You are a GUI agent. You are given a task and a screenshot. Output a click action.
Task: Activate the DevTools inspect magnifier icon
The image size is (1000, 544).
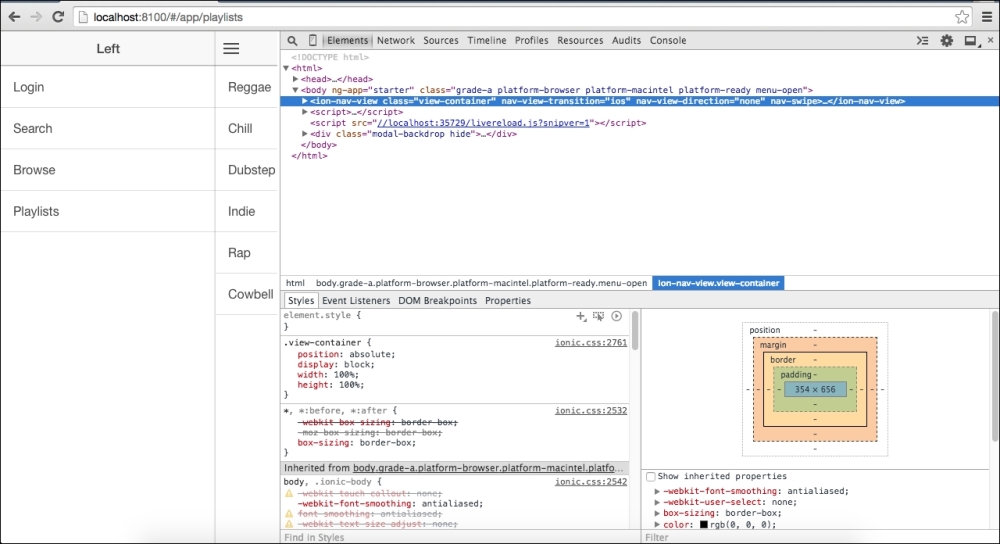pyautogui.click(x=292, y=41)
